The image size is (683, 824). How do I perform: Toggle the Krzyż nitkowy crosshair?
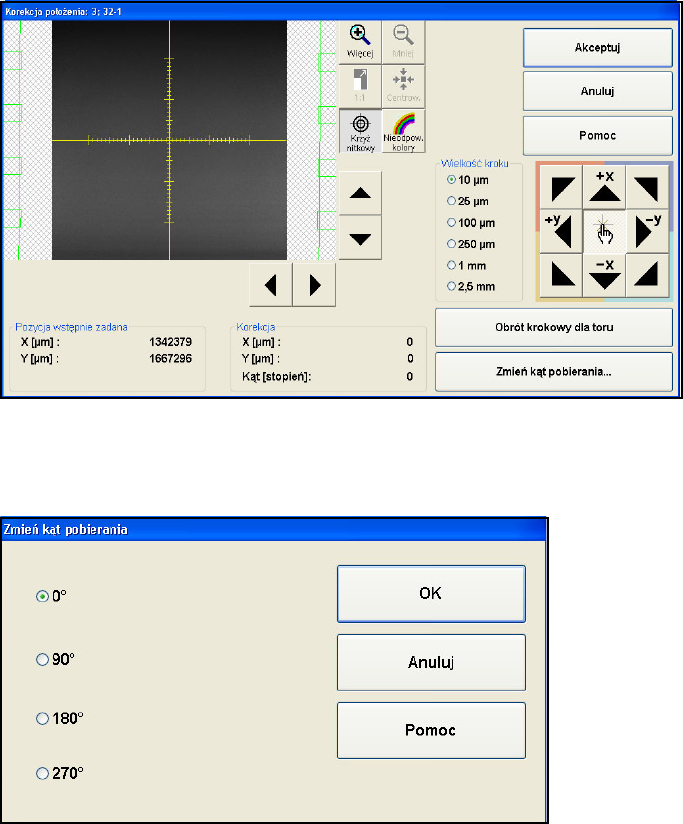coord(360,131)
